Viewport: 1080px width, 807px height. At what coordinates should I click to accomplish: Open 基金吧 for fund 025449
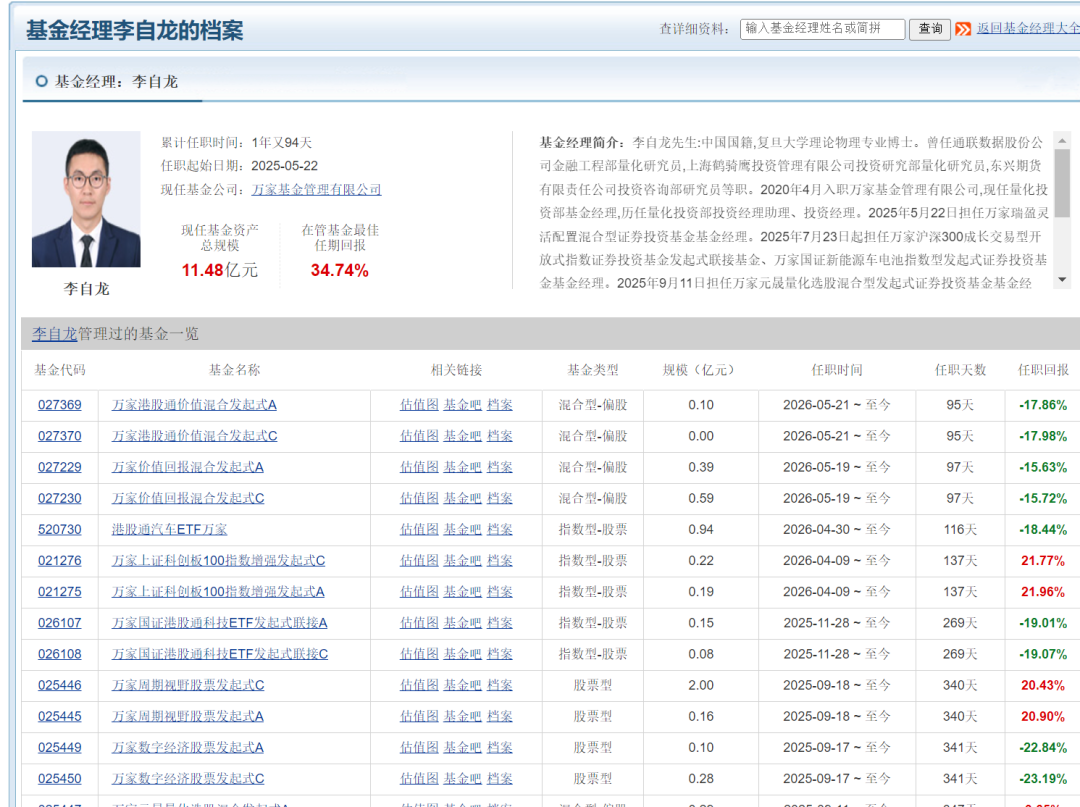462,747
